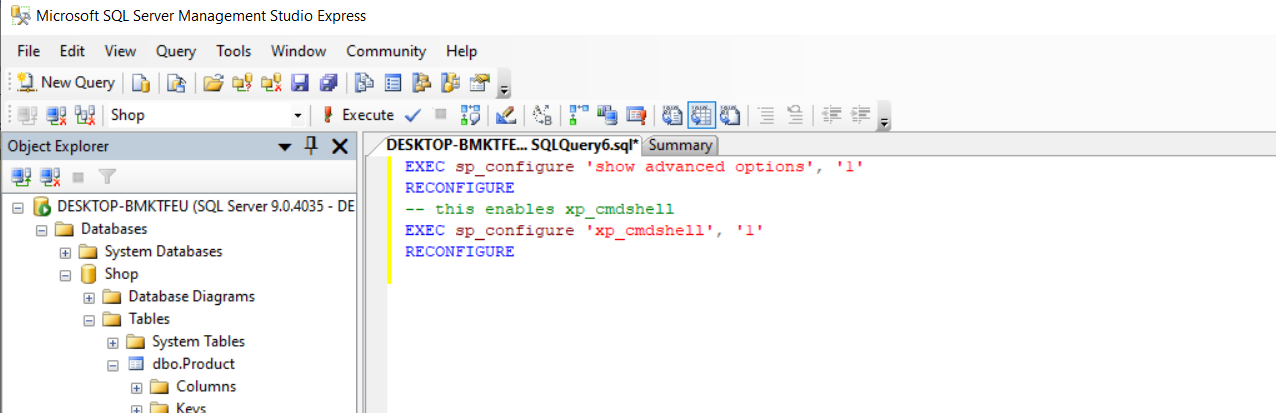The height and width of the screenshot is (413, 1276).
Task: Click the Change Connection toolbar icon
Action: pos(85,115)
